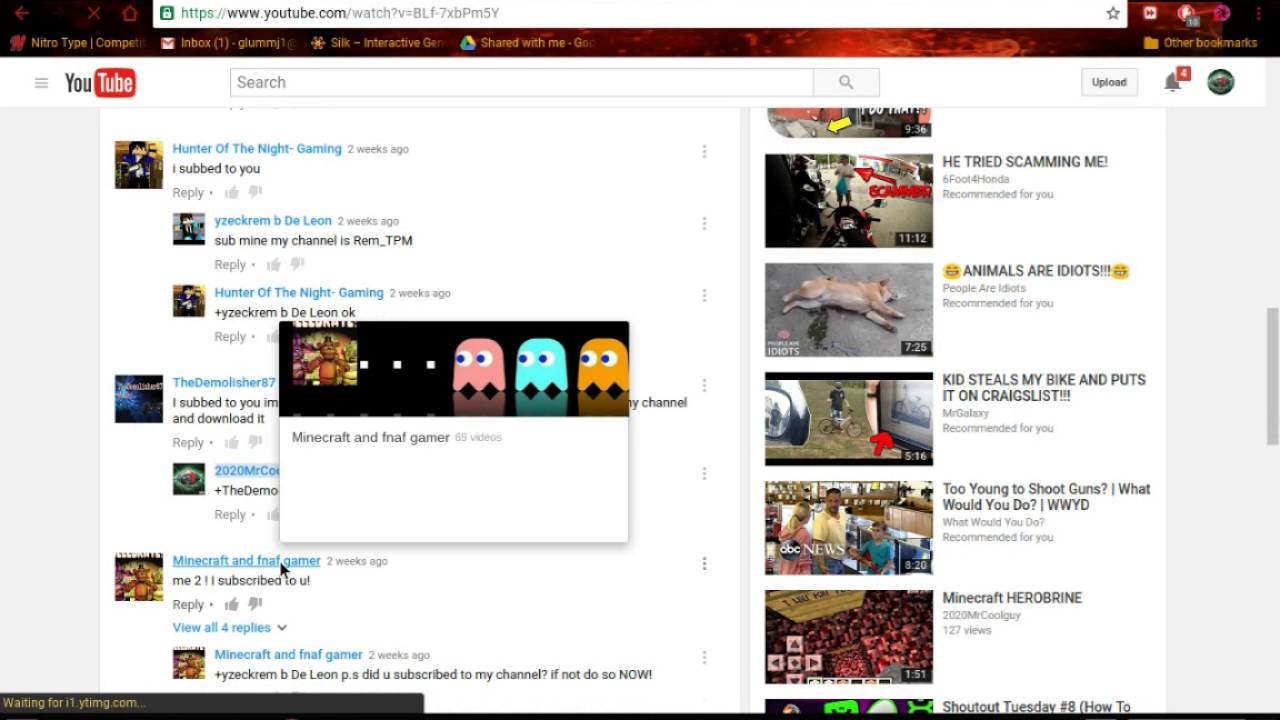Open the account avatar menu
Screen dimensions: 1280x720
(1220, 82)
